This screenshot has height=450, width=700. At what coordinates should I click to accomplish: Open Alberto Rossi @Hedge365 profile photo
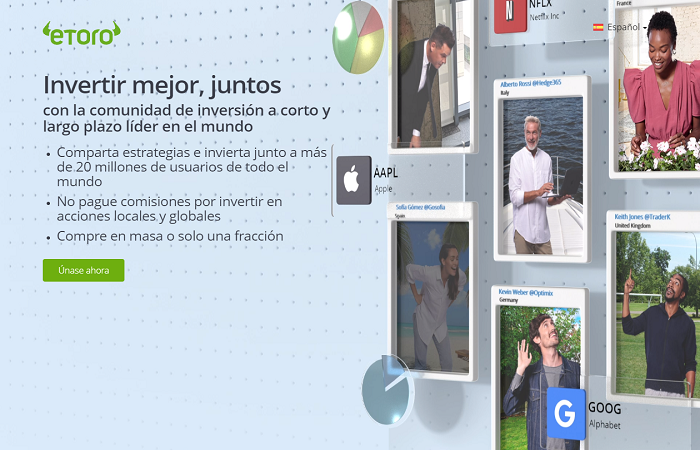pyautogui.click(x=542, y=176)
